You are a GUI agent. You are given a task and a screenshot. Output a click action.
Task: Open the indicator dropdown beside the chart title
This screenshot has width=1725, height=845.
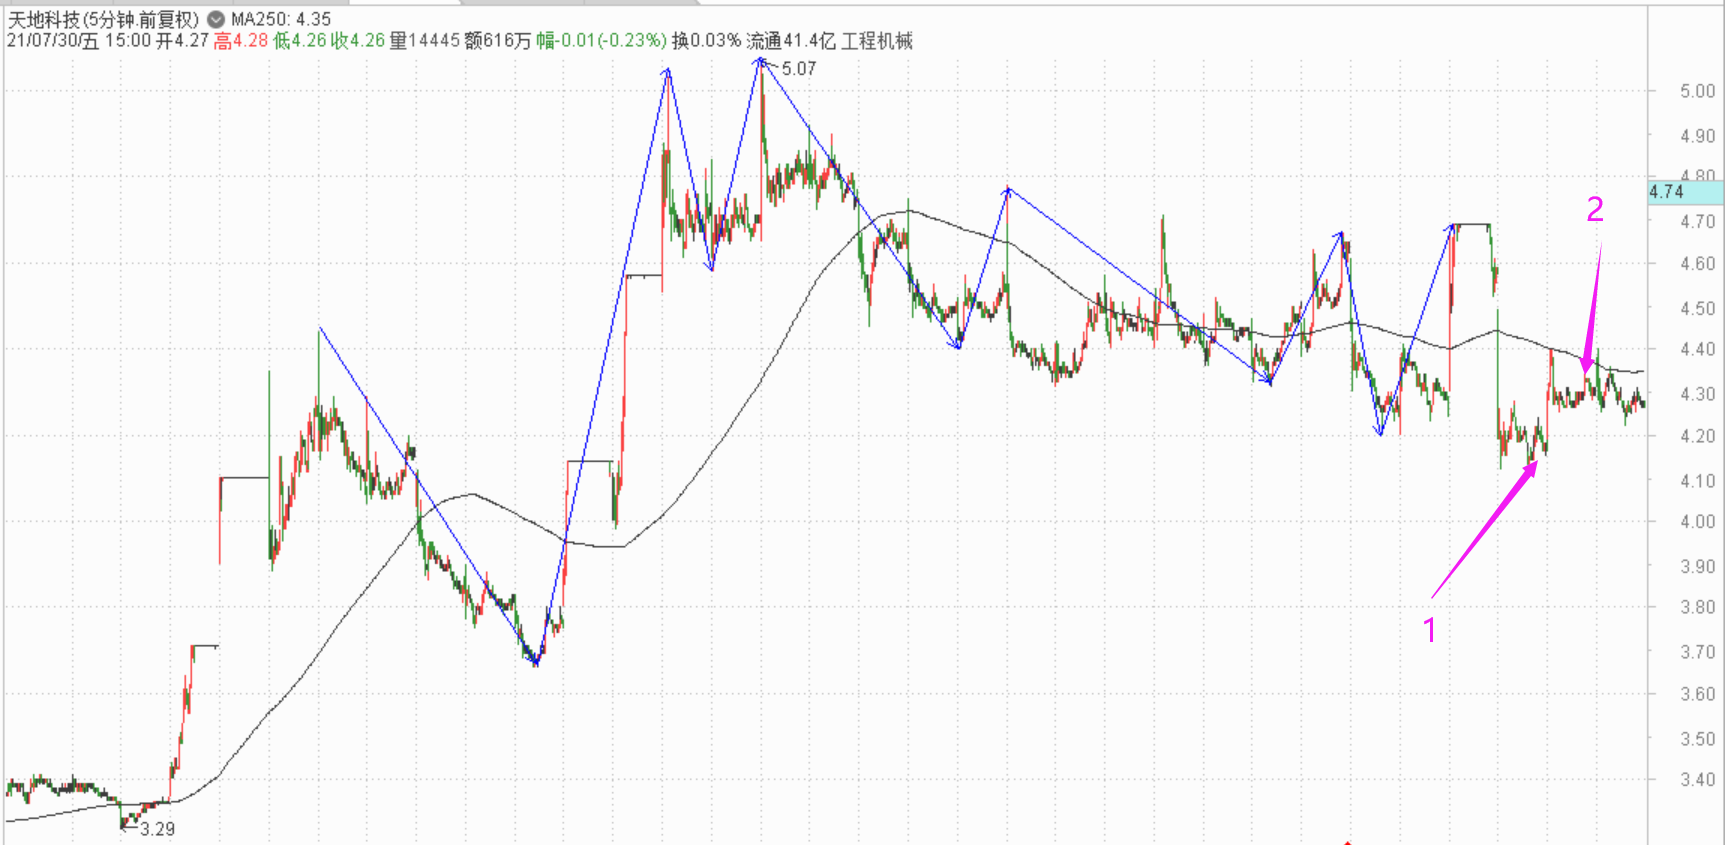[x=216, y=19]
